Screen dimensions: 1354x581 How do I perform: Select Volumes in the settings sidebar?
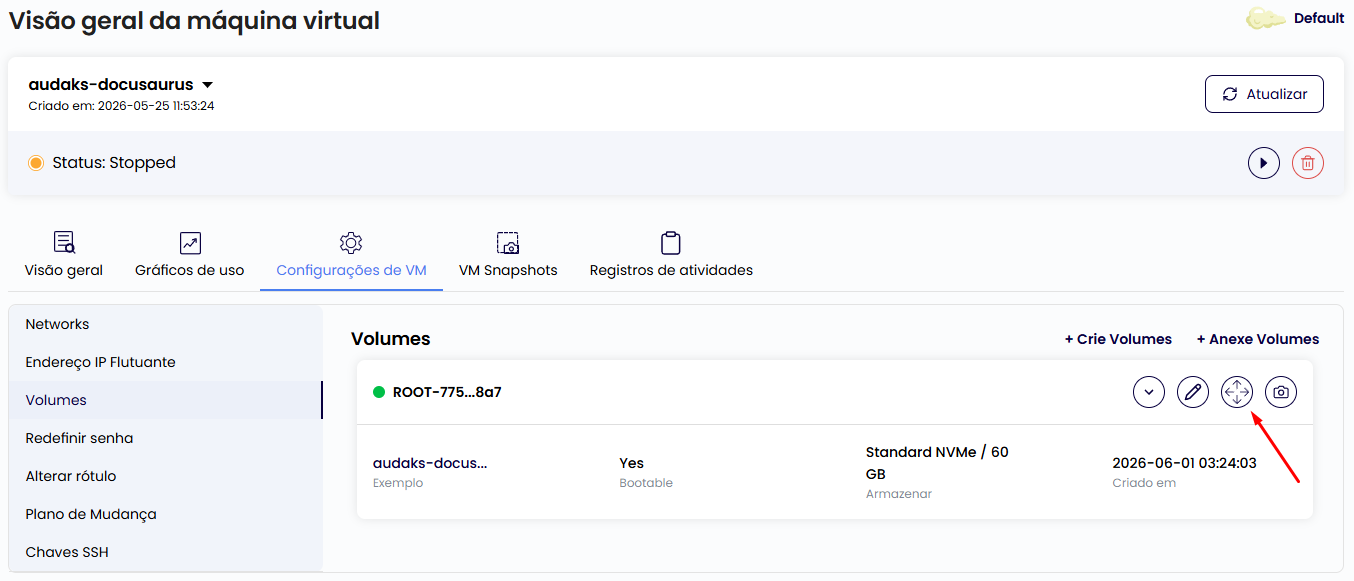coord(165,400)
